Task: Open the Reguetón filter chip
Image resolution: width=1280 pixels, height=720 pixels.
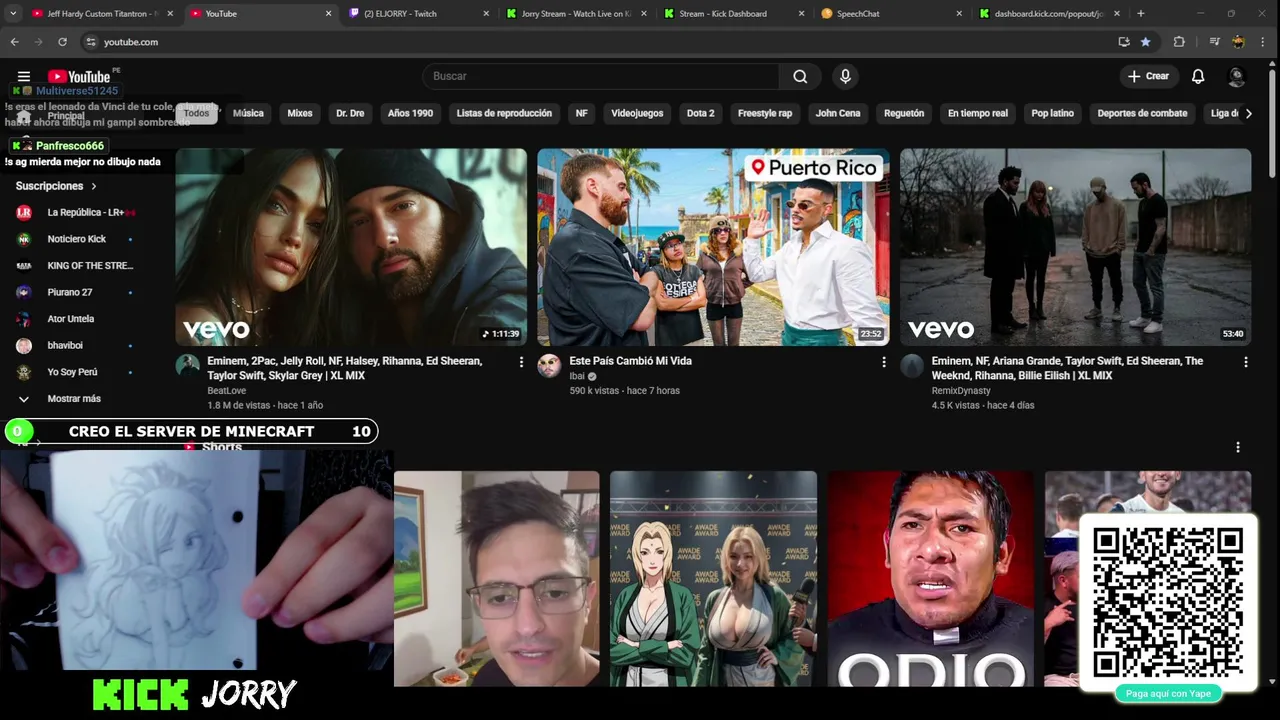Action: coord(904,113)
